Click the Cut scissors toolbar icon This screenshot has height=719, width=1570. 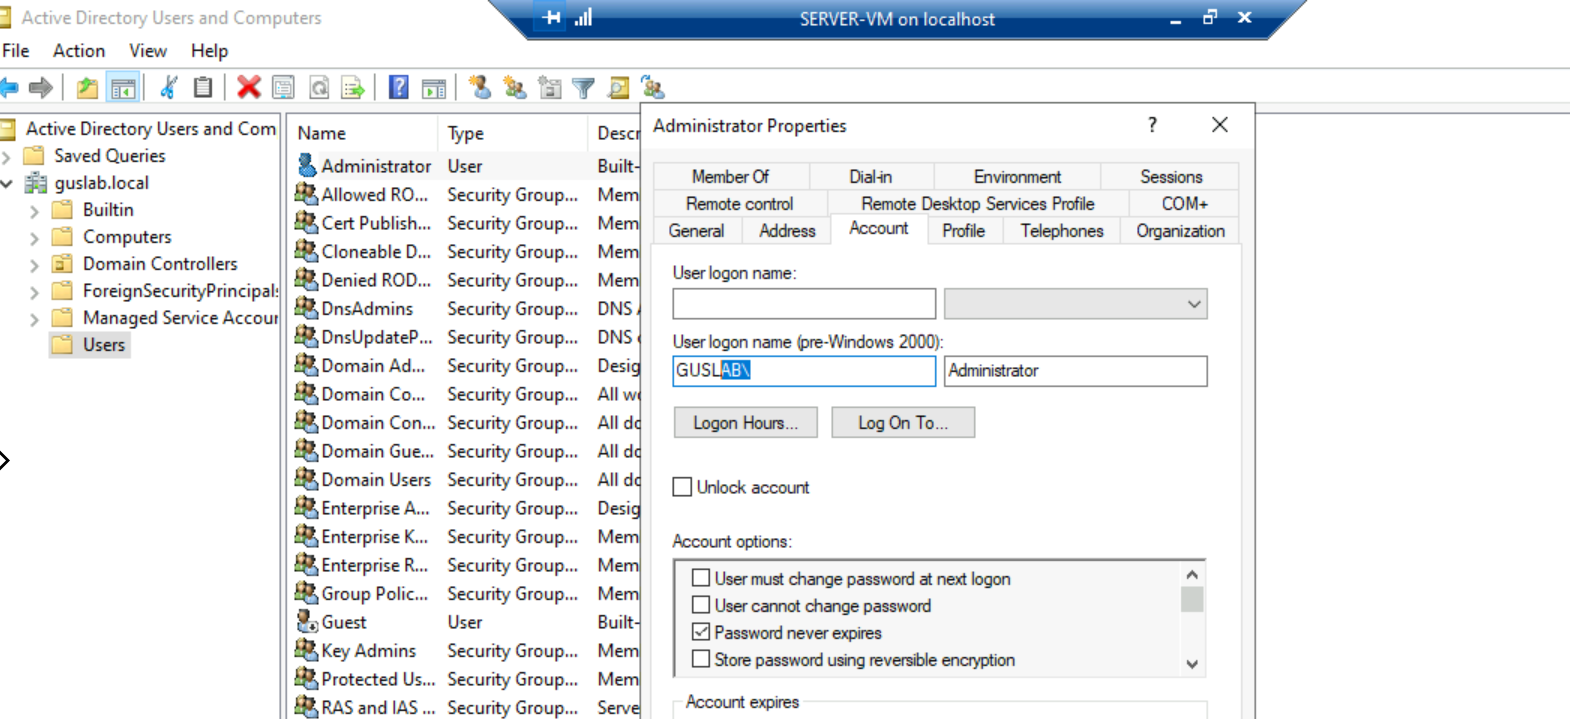tap(169, 88)
